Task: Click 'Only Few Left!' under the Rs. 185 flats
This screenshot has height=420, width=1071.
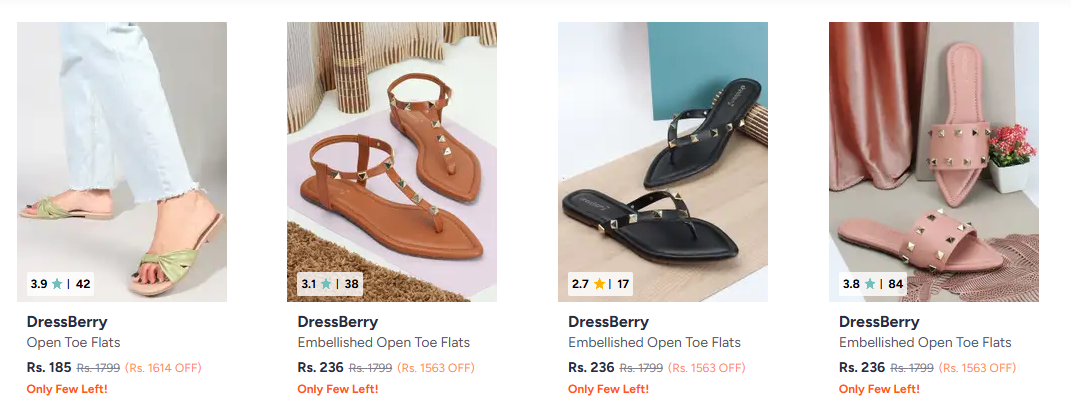Action: pos(67,389)
